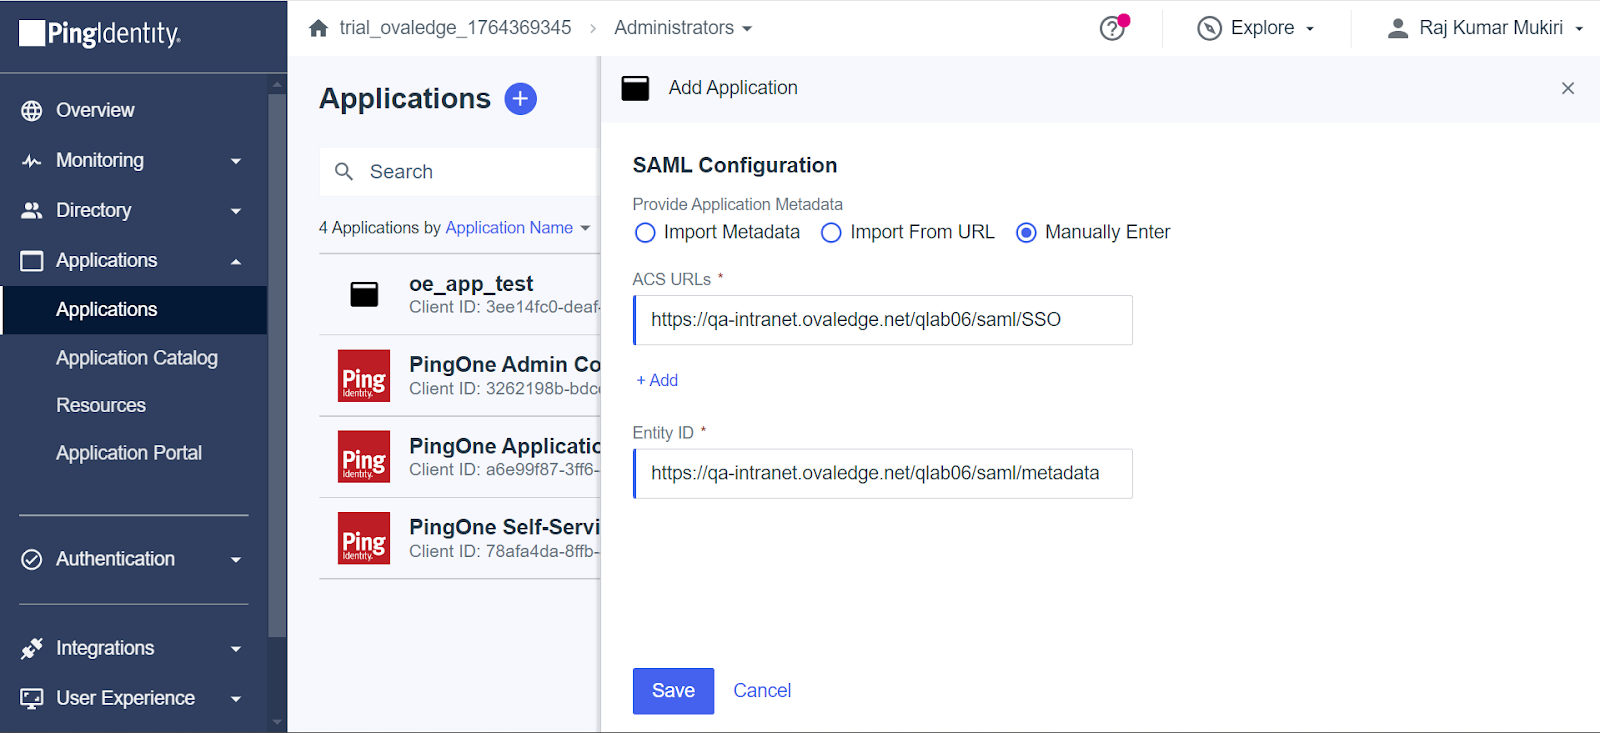Collapse the Applications menu arrow

(236, 261)
